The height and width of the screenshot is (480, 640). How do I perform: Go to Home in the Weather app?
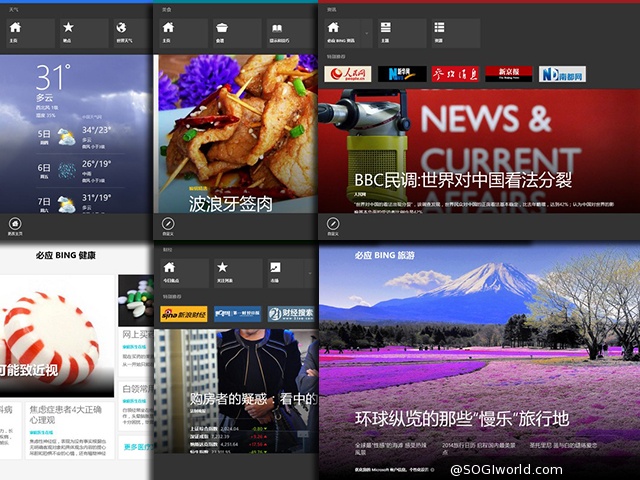point(30,33)
